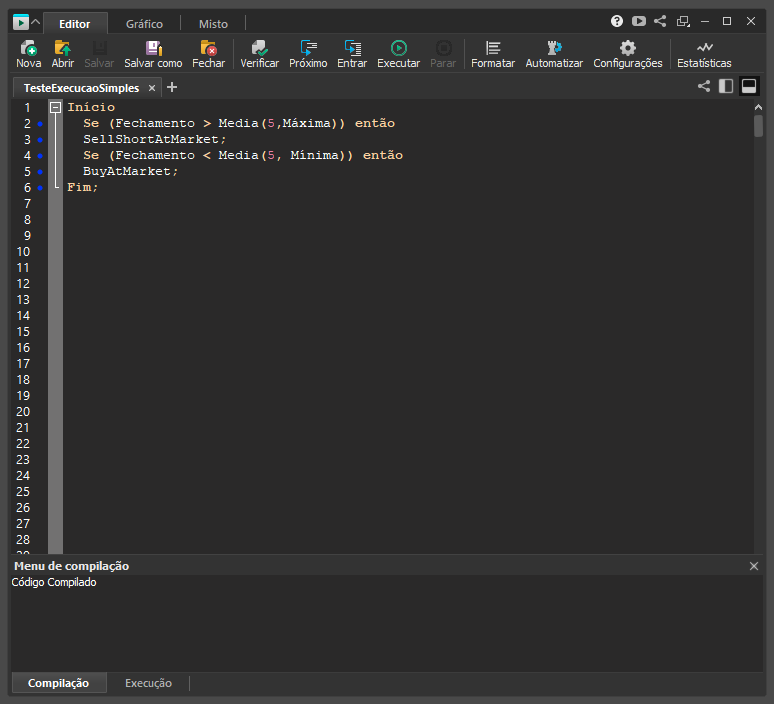Image resolution: width=774 pixels, height=704 pixels.
Task: Close the Menu de compilação panel
Action: click(754, 566)
